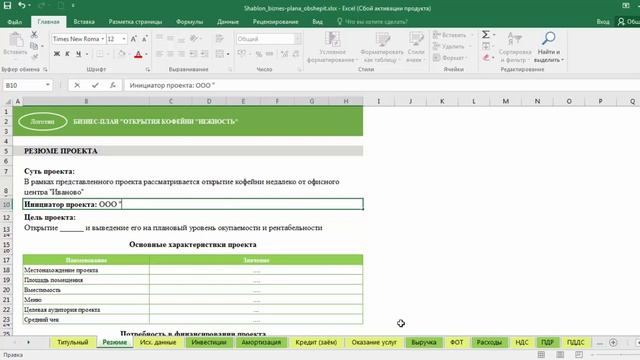Open the ФОТ sheet tab

(456, 342)
